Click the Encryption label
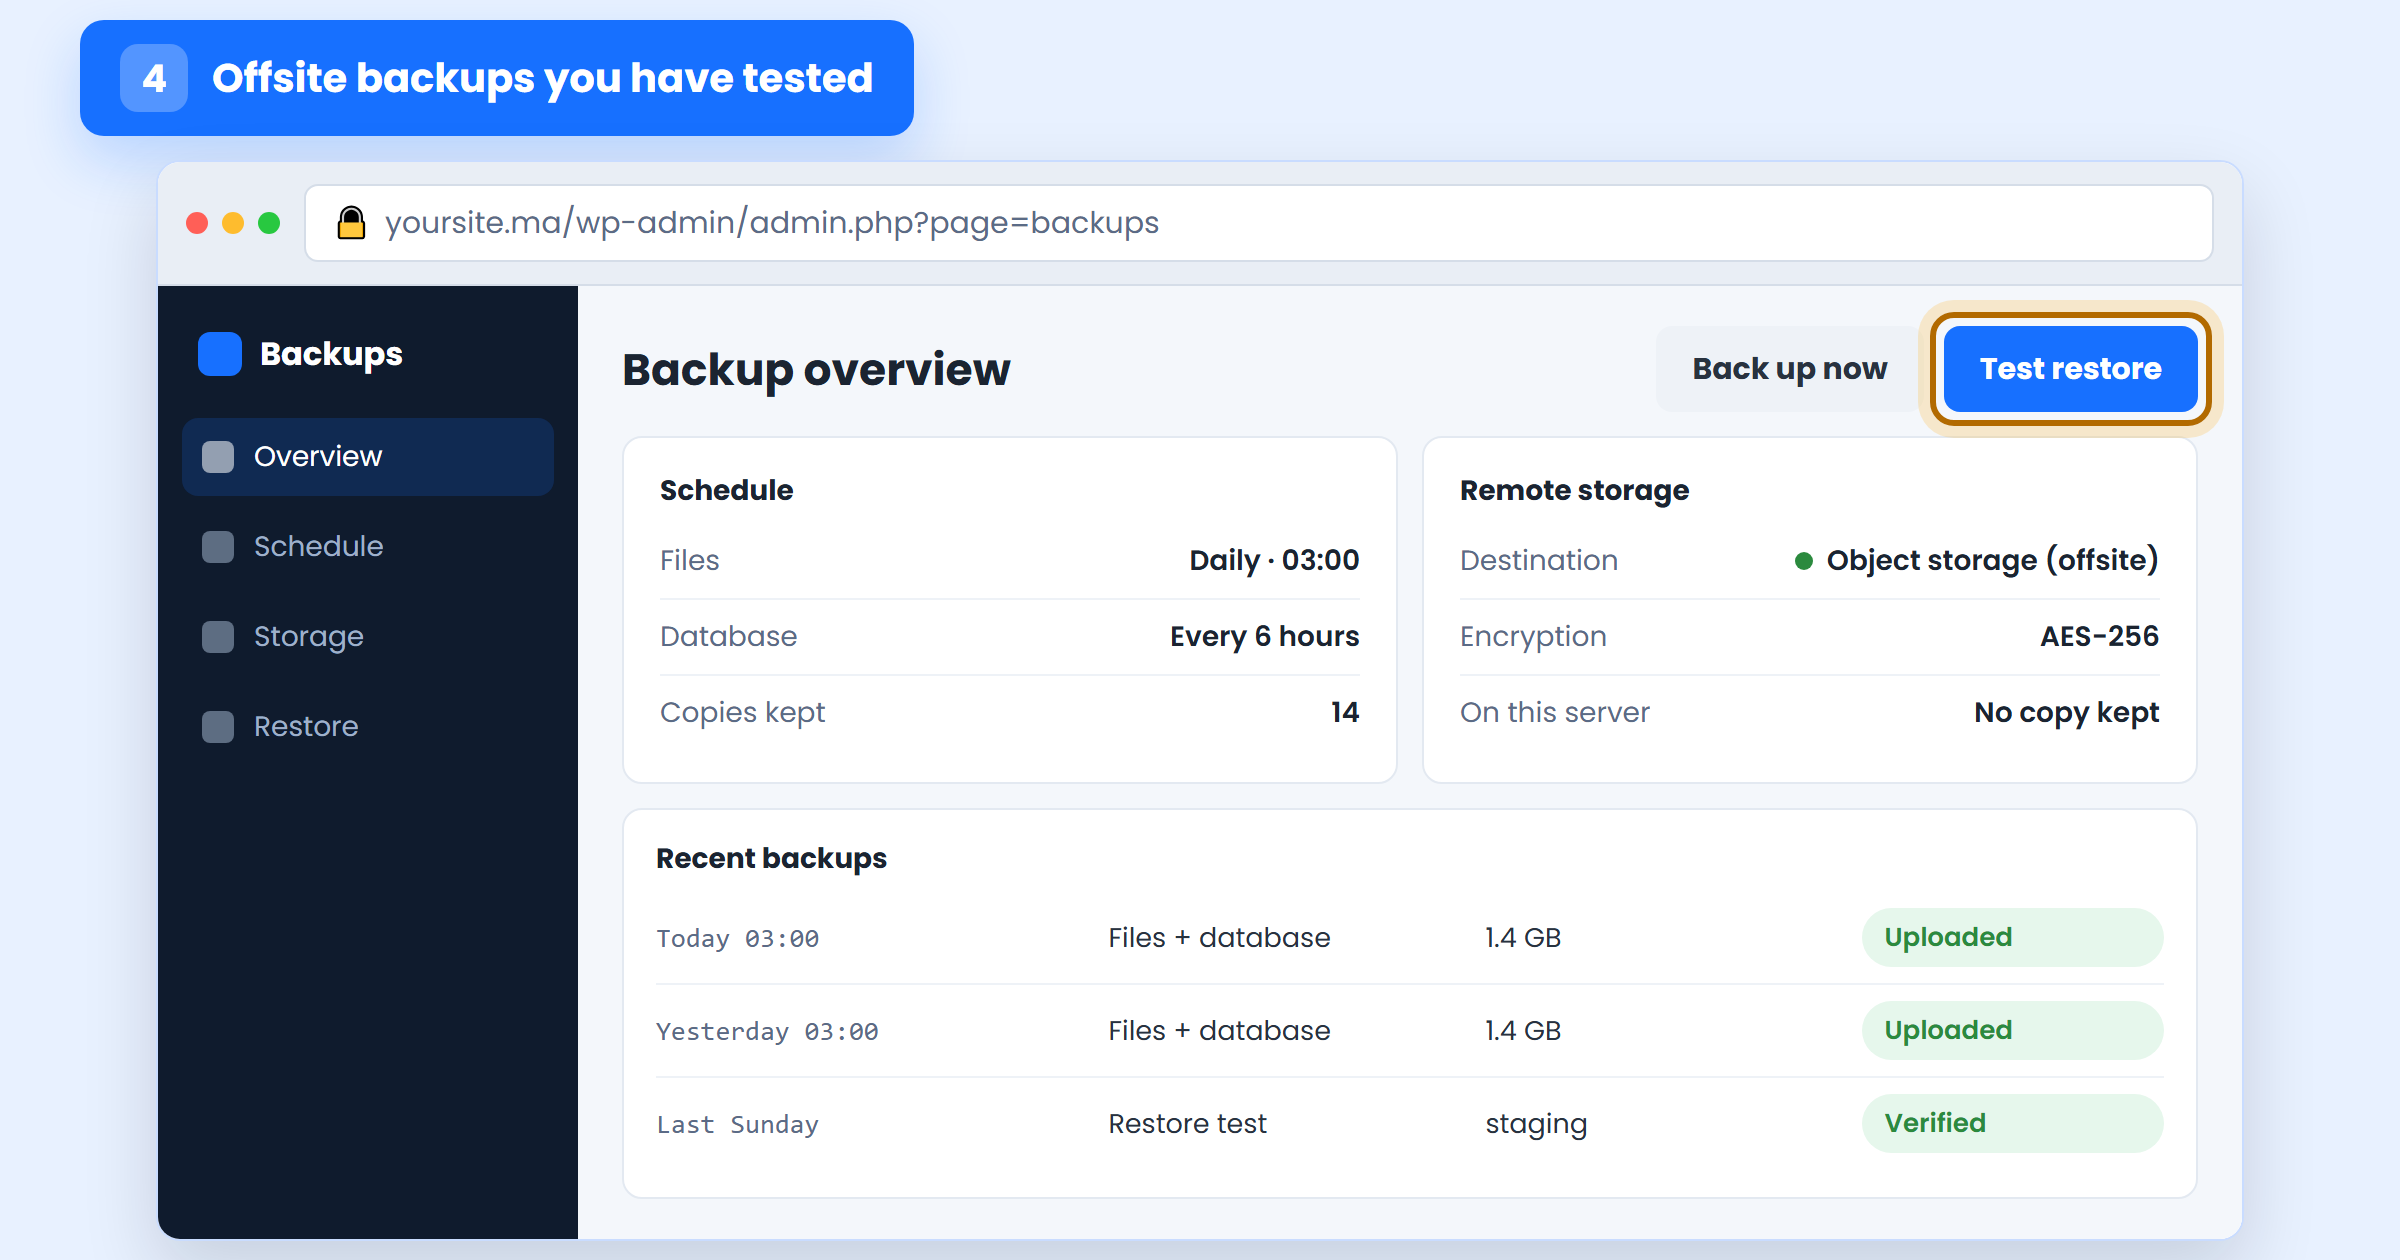This screenshot has width=2400, height=1260. click(1533, 637)
